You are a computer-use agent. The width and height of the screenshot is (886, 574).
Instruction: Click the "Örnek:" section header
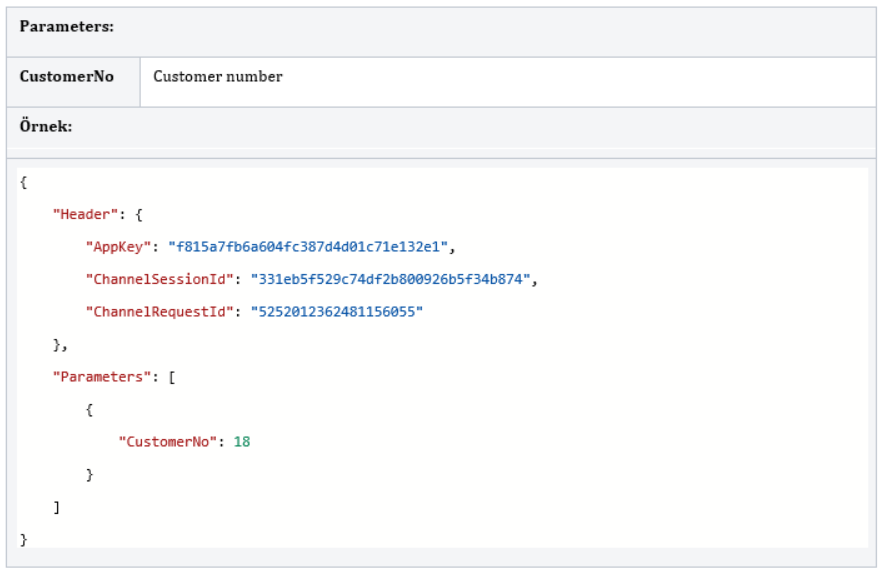46,127
